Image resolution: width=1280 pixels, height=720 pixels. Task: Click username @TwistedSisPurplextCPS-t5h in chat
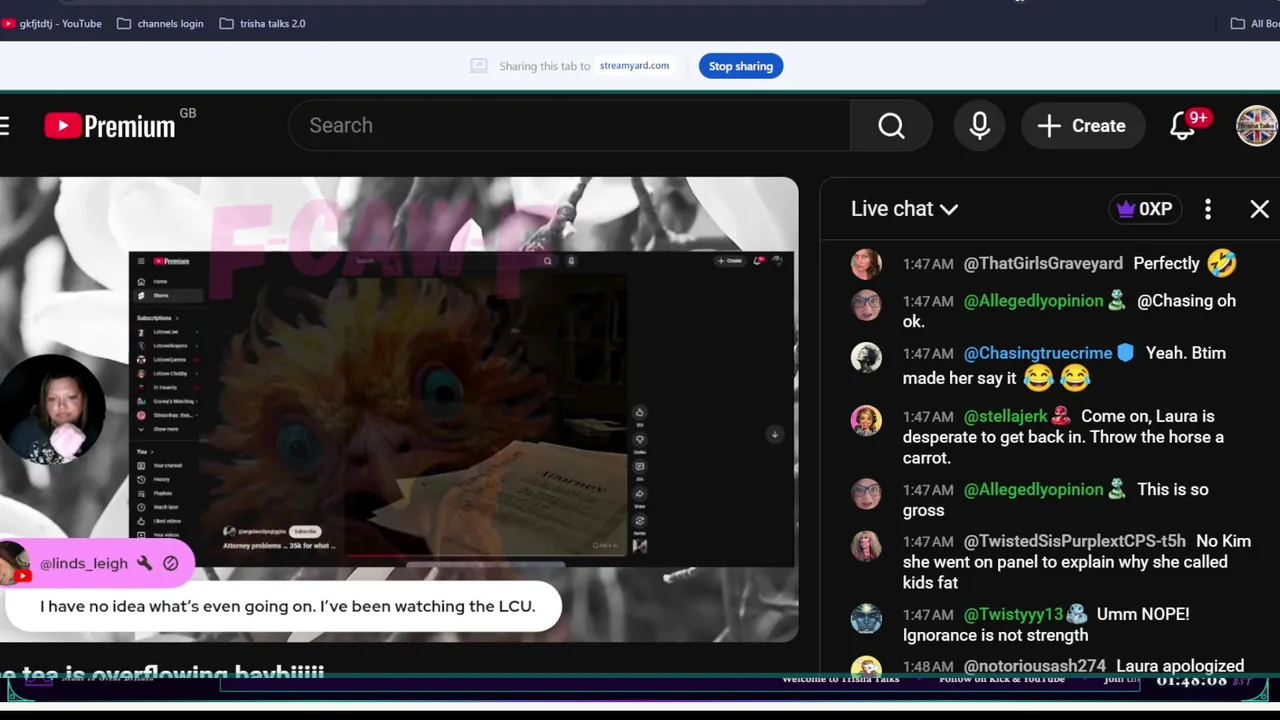point(1074,541)
